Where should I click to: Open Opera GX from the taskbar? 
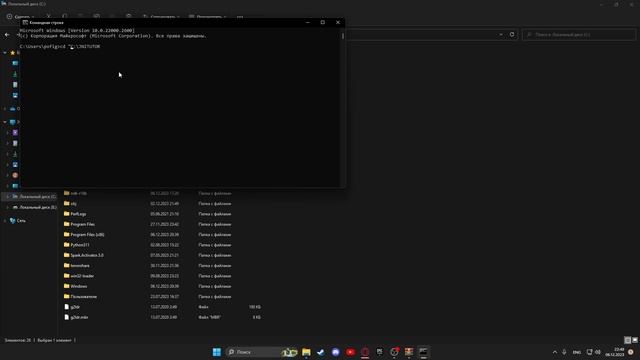pos(365,352)
